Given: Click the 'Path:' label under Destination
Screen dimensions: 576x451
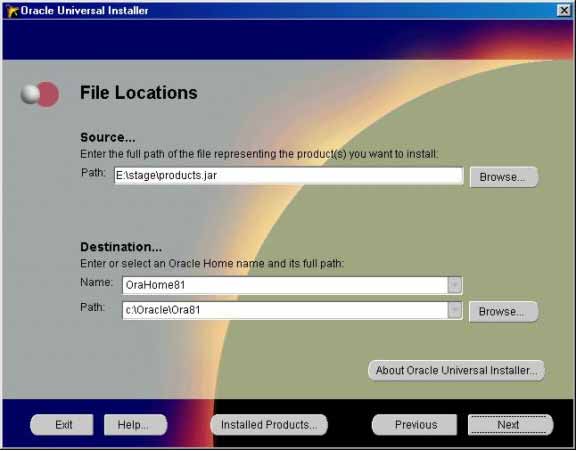Looking at the screenshot, I should pyautogui.click(x=92, y=307).
